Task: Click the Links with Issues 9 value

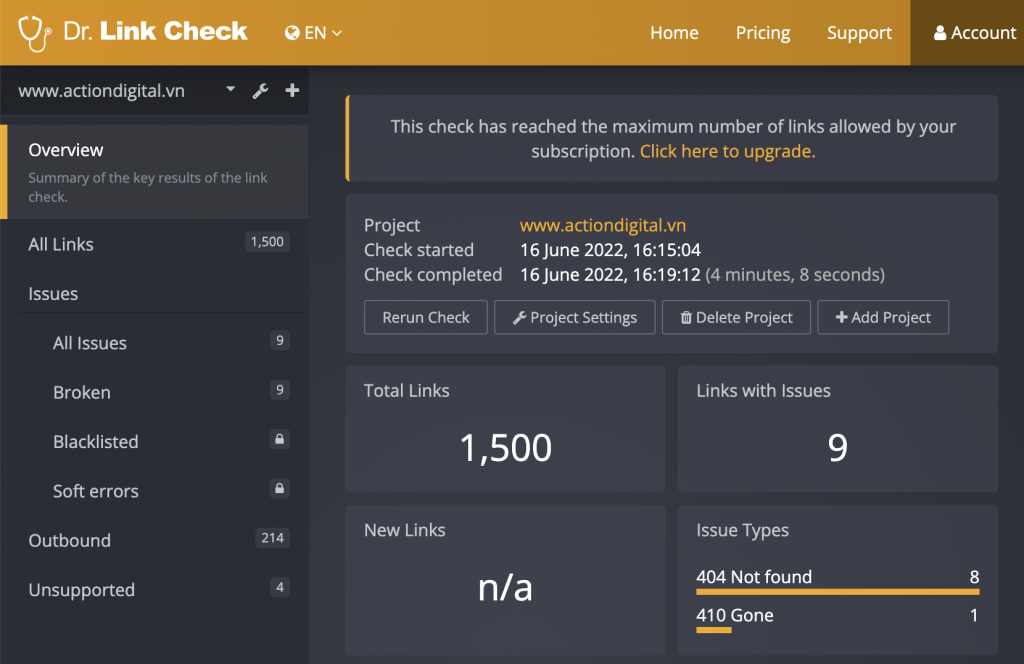Action: coord(837,448)
